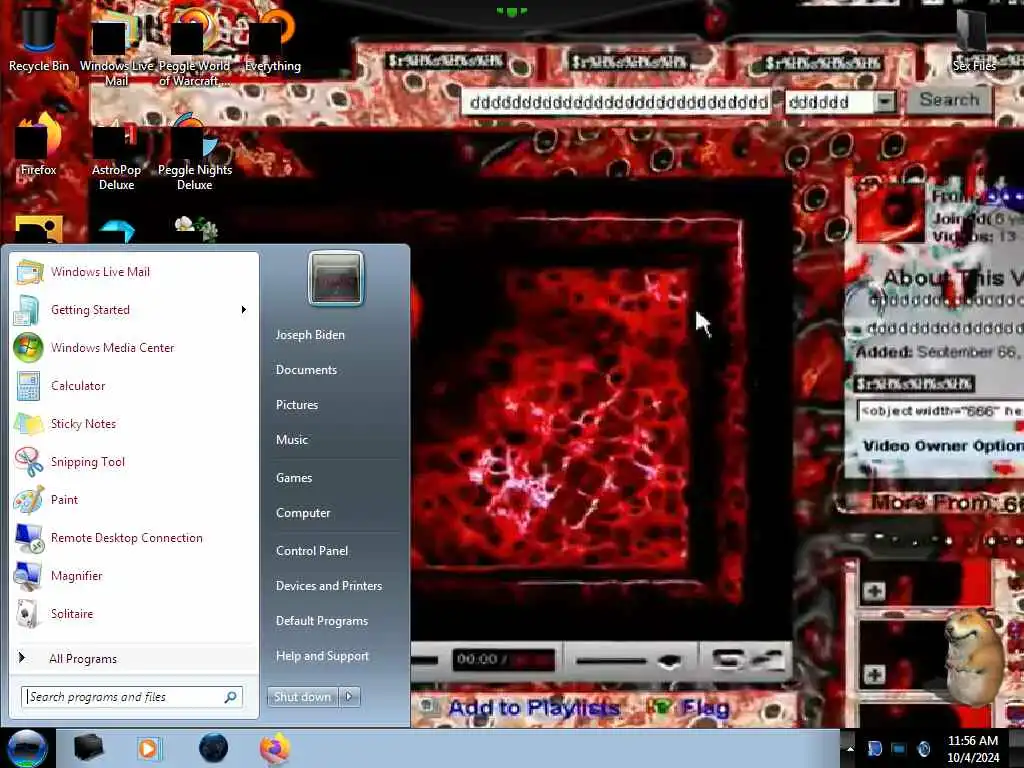Viewport: 1024px width, 768px height.
Task: Click the Windows Live Mail icon in Start menu
Action: pos(29,272)
